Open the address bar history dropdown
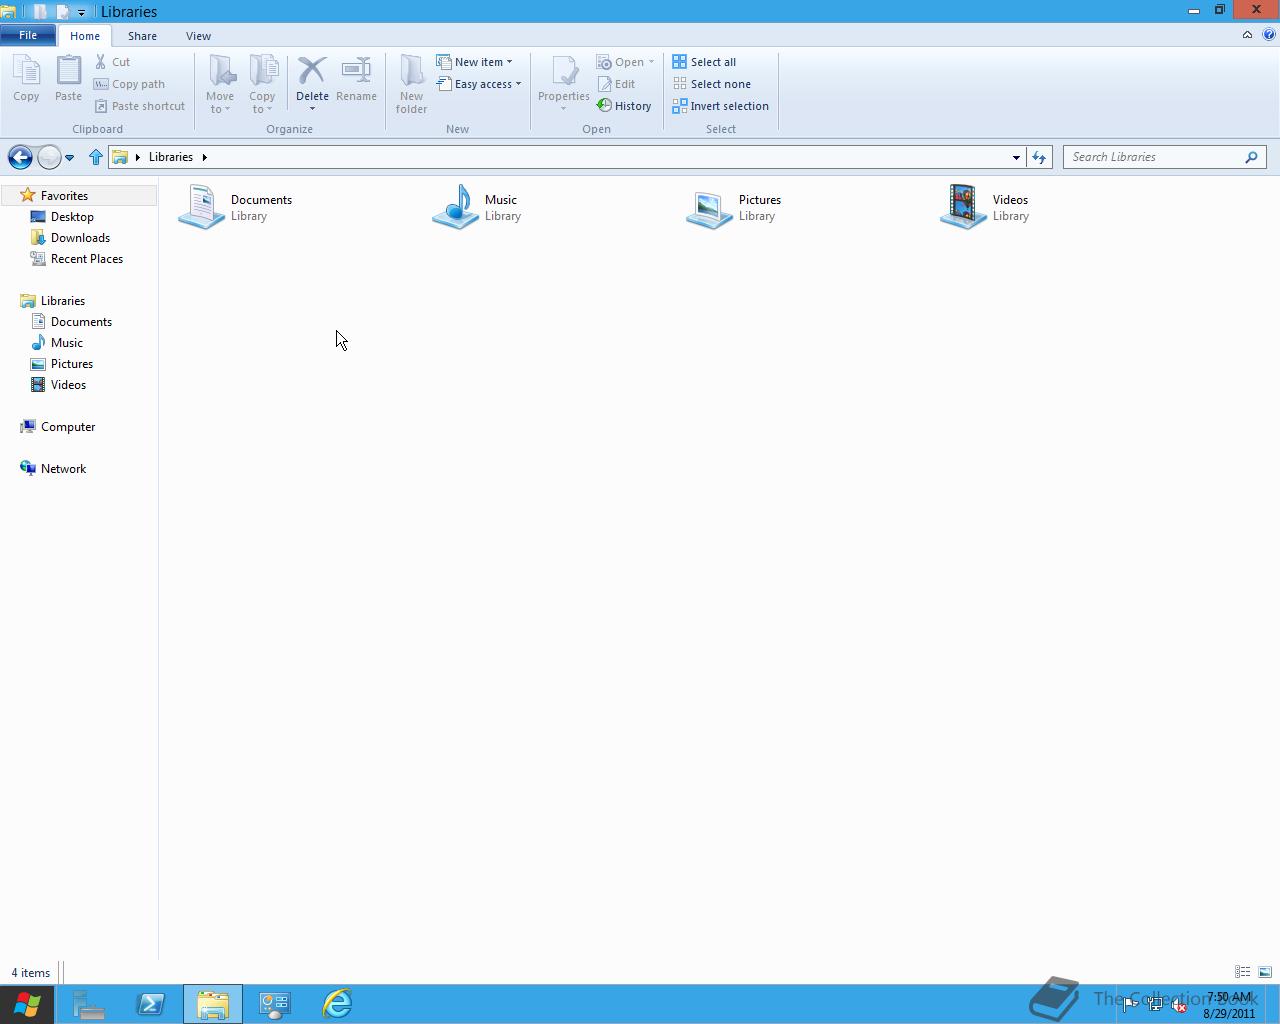Viewport: 1280px width, 1024px height. [1016, 157]
